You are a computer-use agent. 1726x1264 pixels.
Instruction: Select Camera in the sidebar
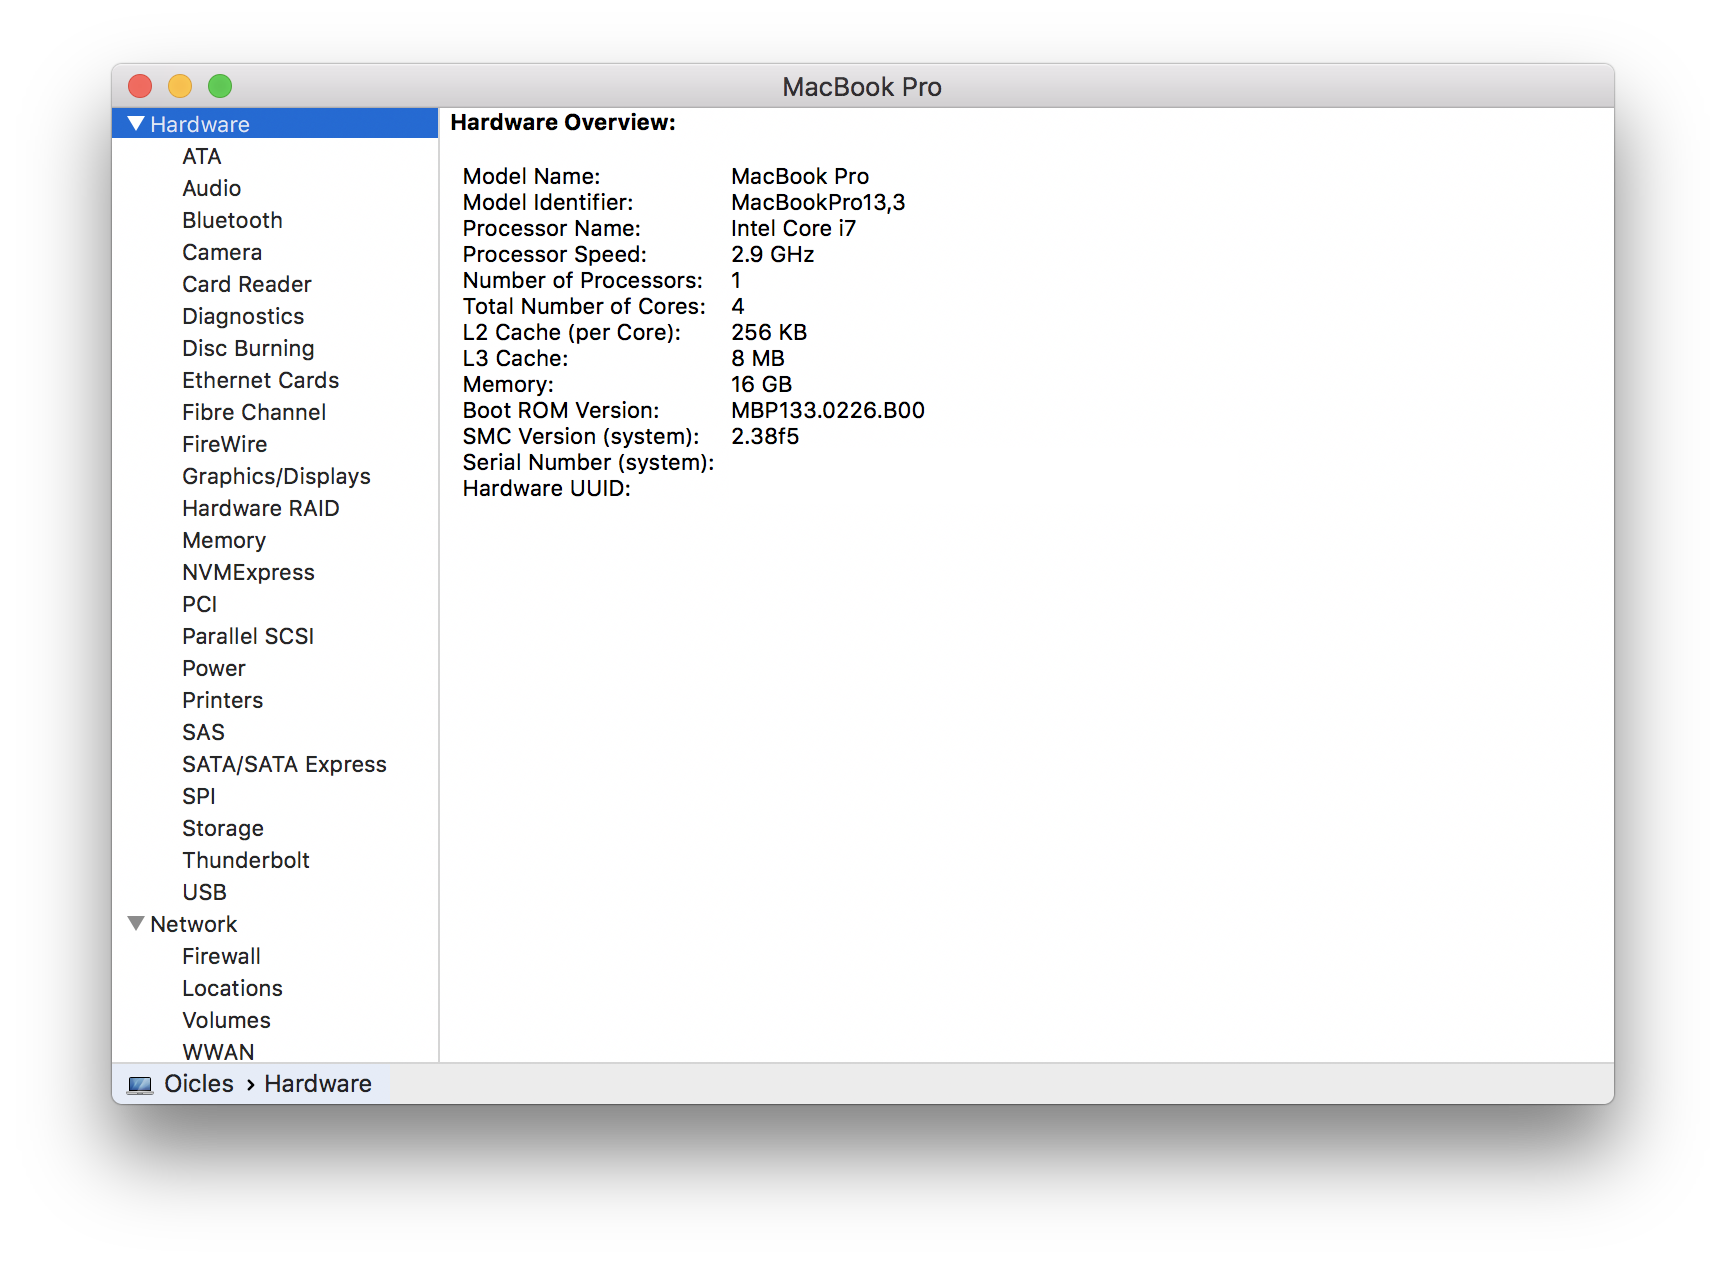pyautogui.click(x=222, y=252)
